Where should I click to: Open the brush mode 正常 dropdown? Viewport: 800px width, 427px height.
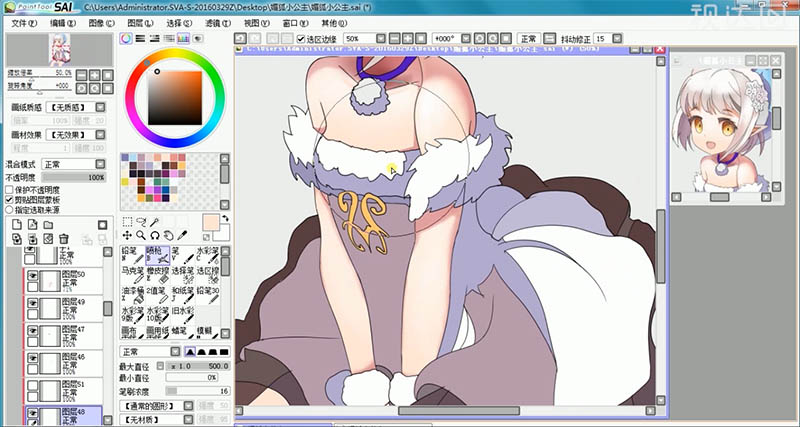pos(175,351)
